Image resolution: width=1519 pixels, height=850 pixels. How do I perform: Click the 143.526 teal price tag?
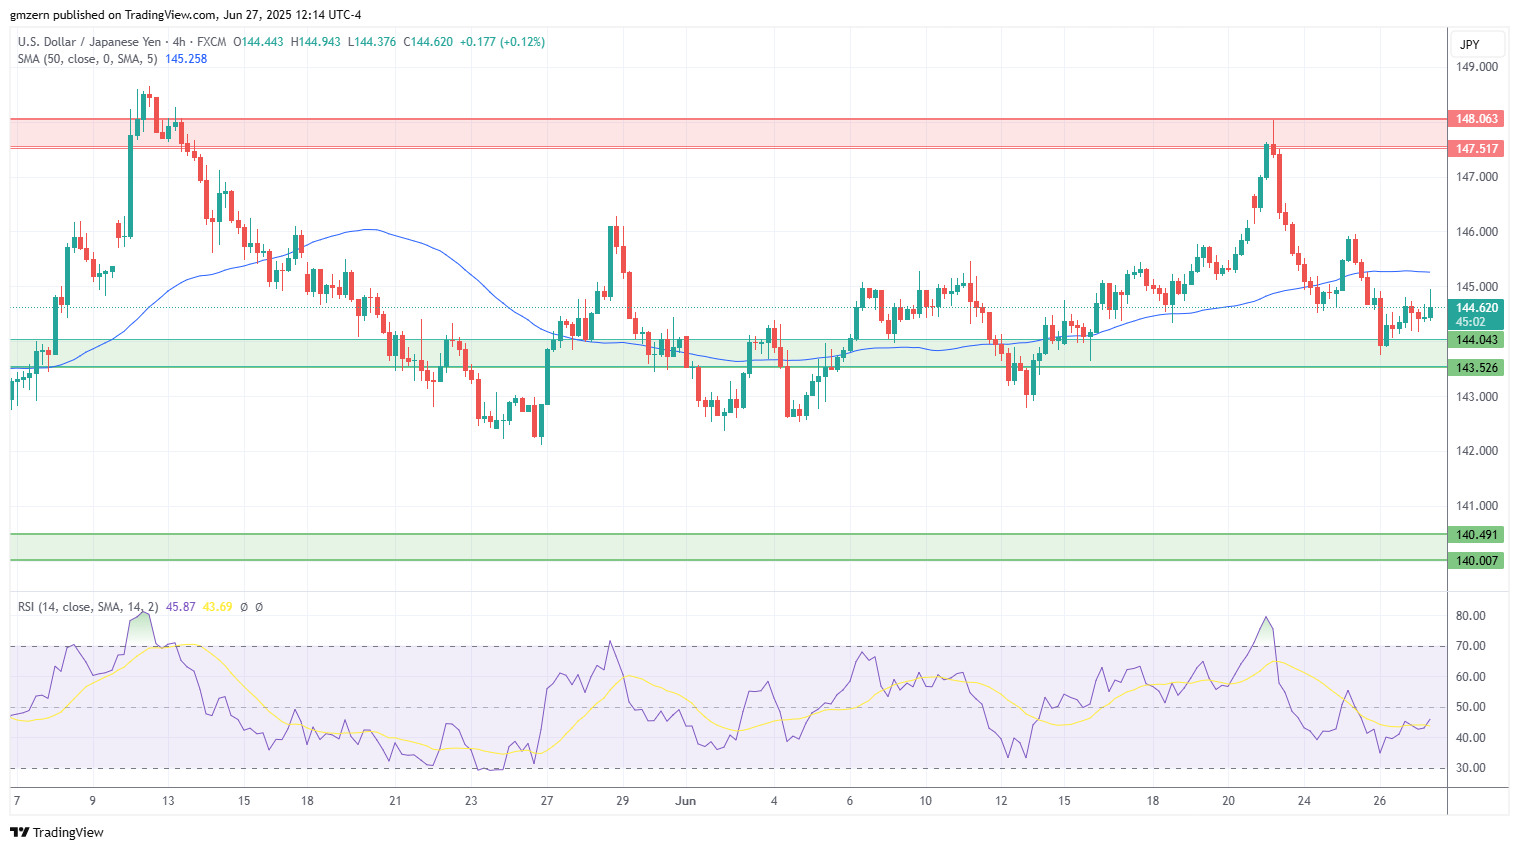coord(1476,368)
